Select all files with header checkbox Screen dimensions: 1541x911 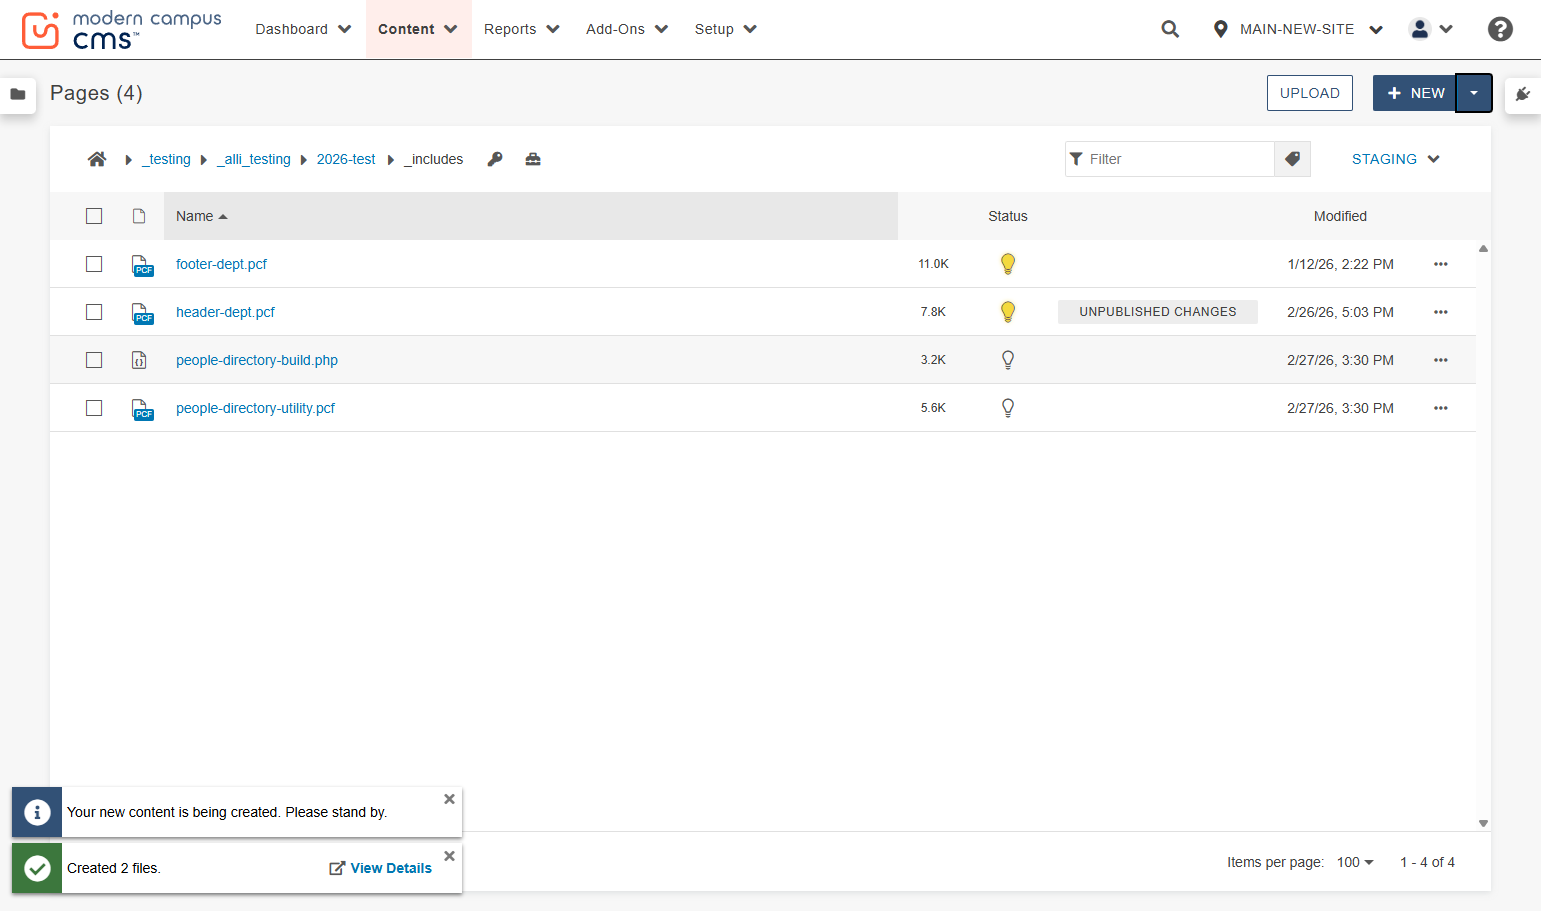94,216
